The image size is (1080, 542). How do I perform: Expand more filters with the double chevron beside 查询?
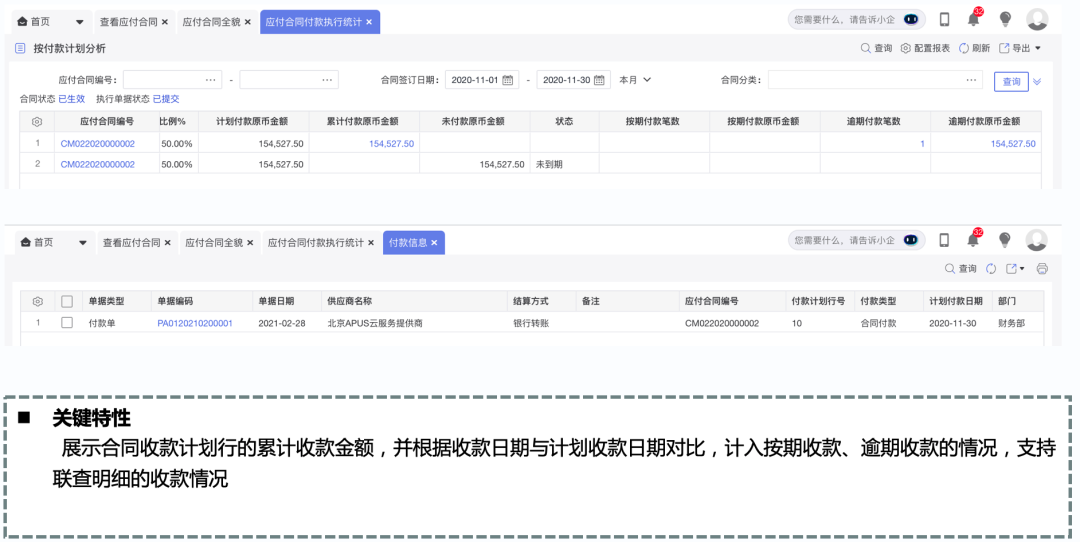pyautogui.click(x=1037, y=81)
